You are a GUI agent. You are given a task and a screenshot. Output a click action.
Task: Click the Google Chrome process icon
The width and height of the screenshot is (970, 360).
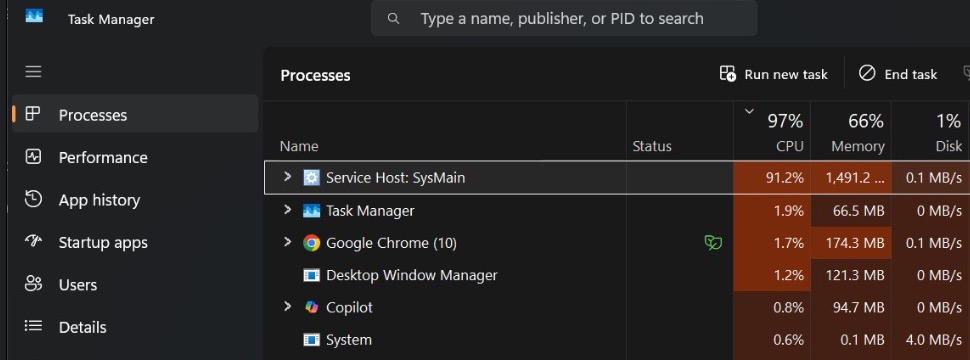pos(312,243)
